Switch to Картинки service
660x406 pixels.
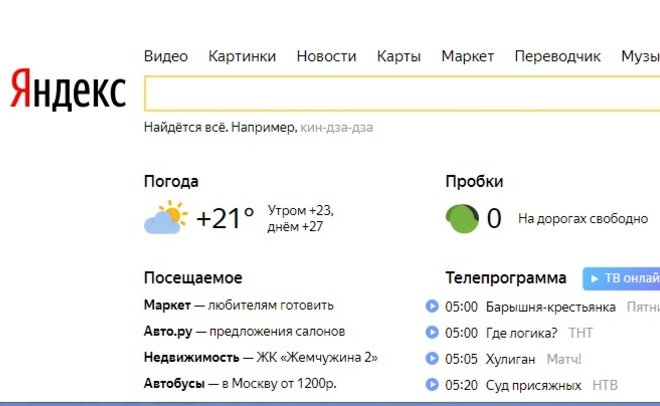(x=242, y=56)
